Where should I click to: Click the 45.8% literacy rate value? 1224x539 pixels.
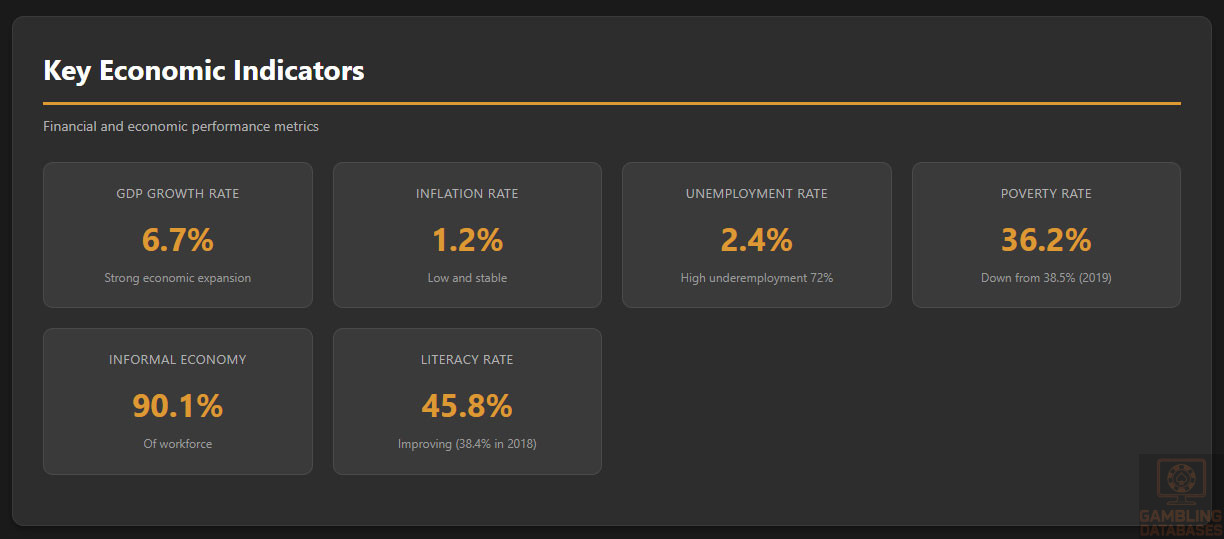(467, 406)
